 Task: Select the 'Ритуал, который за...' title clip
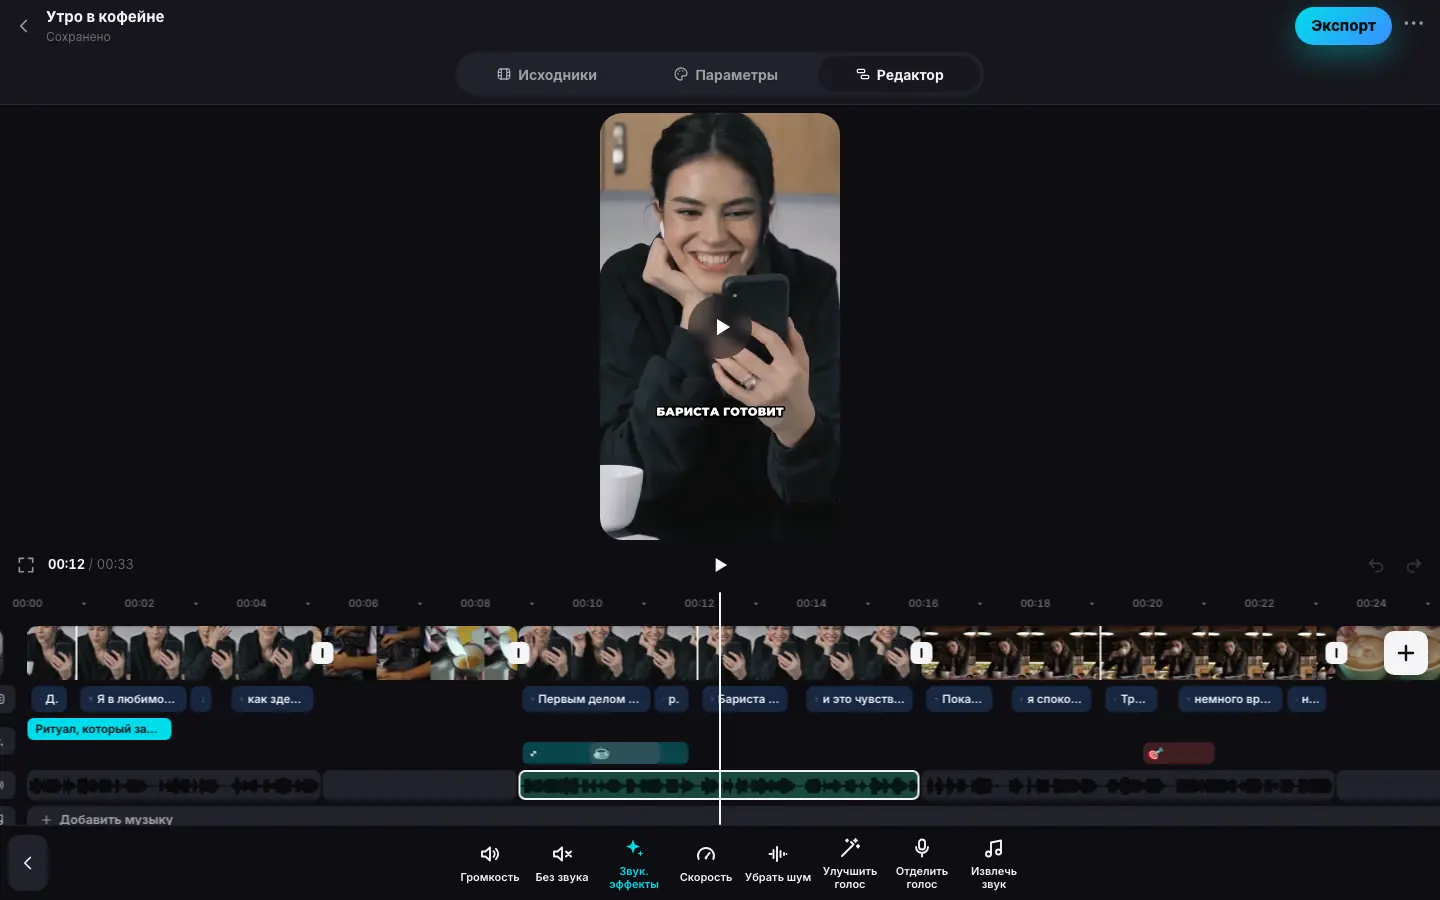pos(99,729)
